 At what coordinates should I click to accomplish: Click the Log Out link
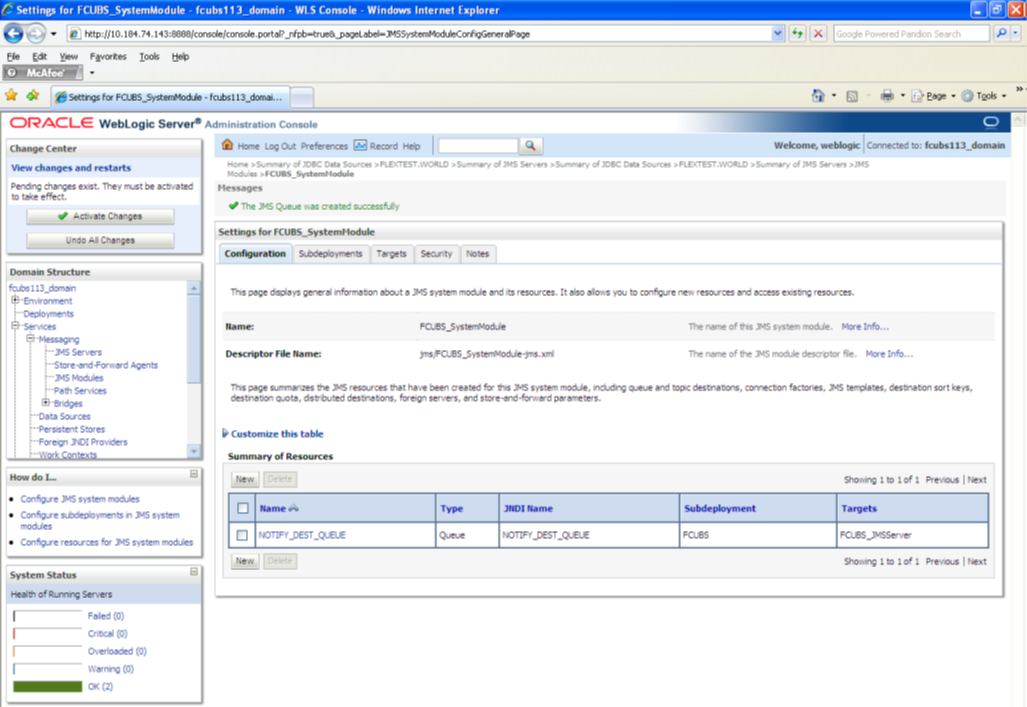(280, 146)
